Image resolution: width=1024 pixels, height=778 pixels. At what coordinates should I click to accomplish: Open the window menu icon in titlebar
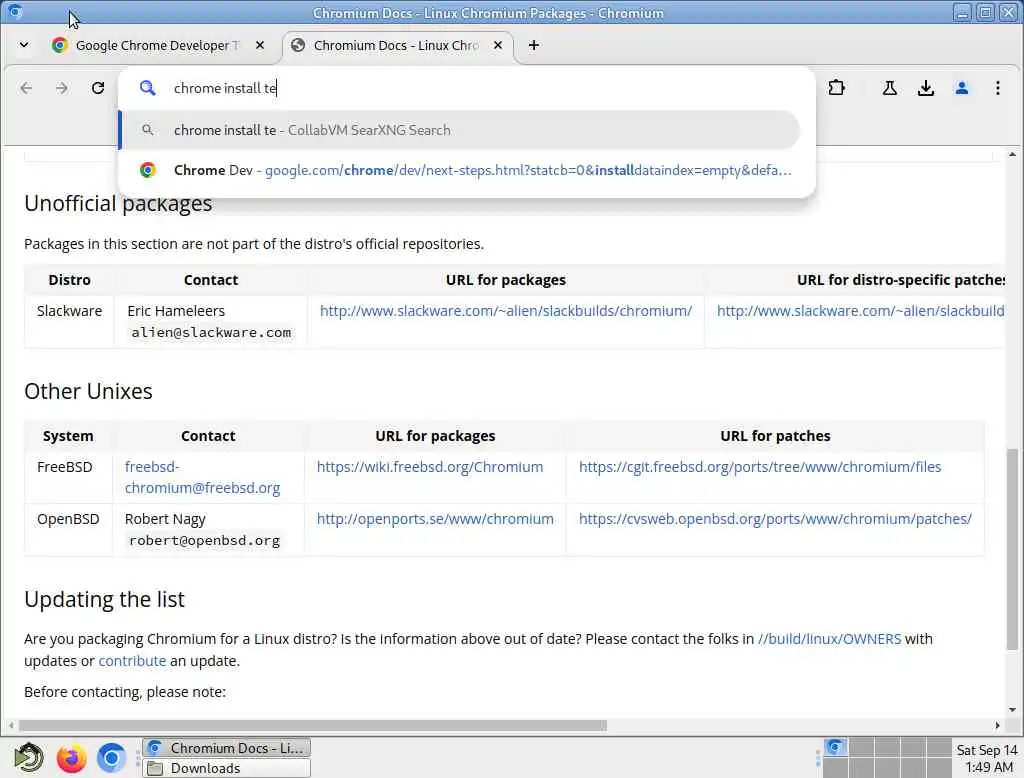(x=14, y=12)
